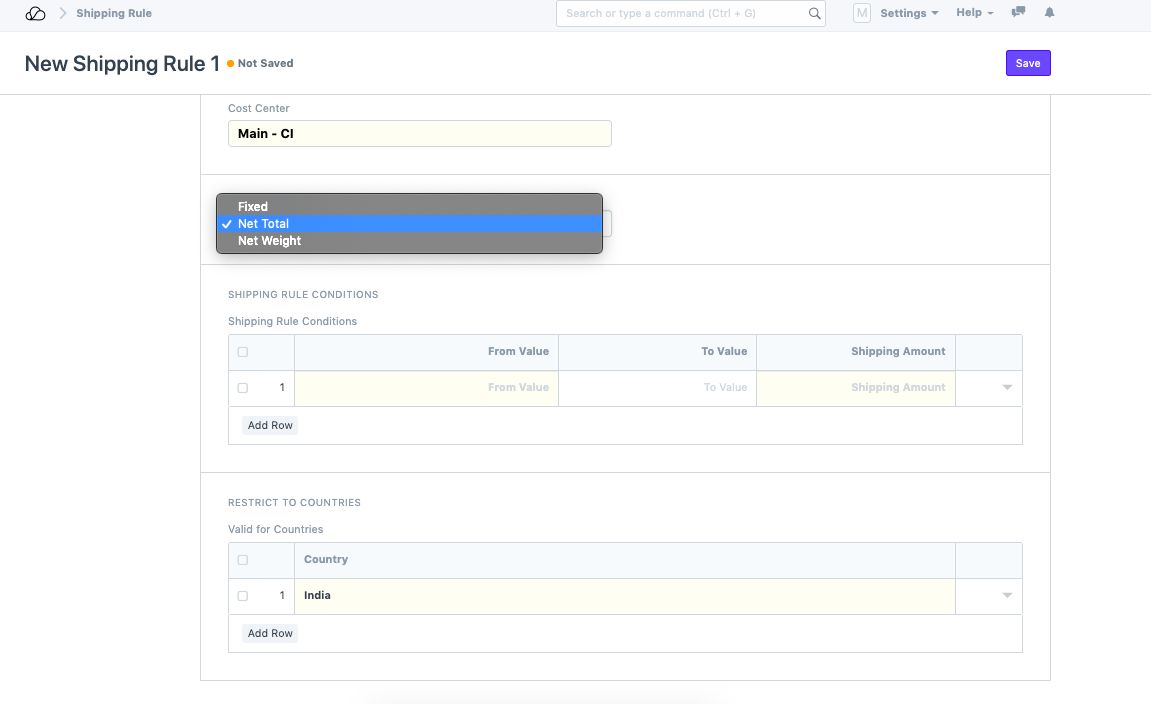Image resolution: width=1151 pixels, height=704 pixels.
Task: Expand the conditions row 1 dropdown arrow
Action: 1007,388
